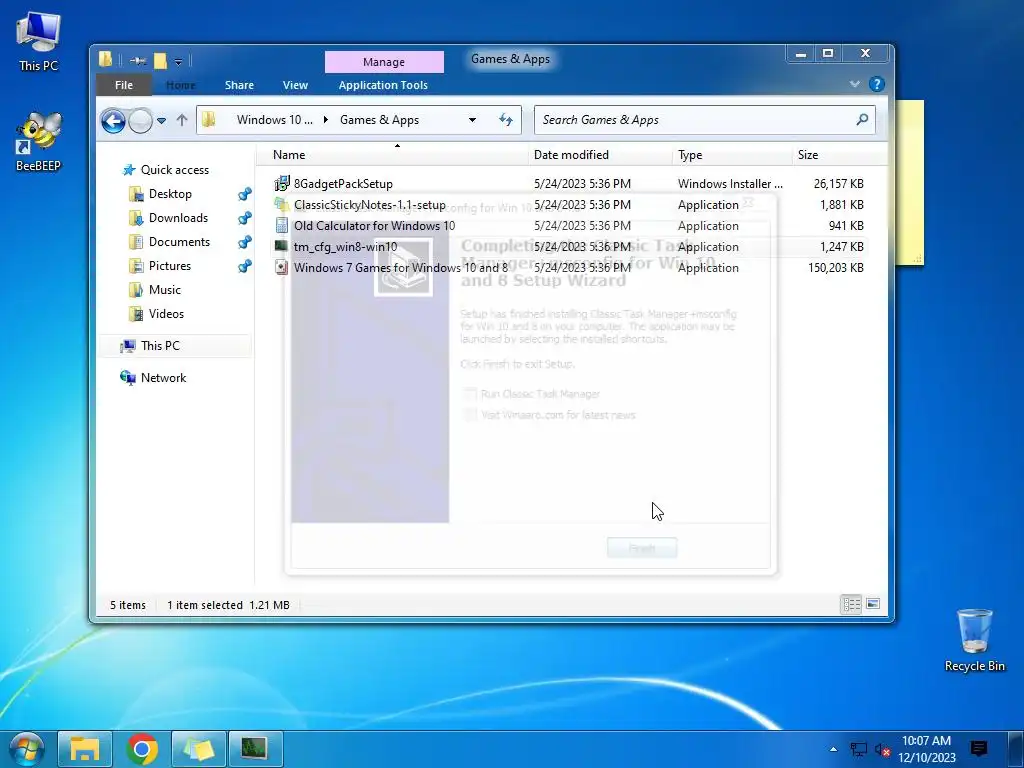The image size is (1024, 768).
Task: Click the pin icon beside Pictures
Action: (245, 266)
